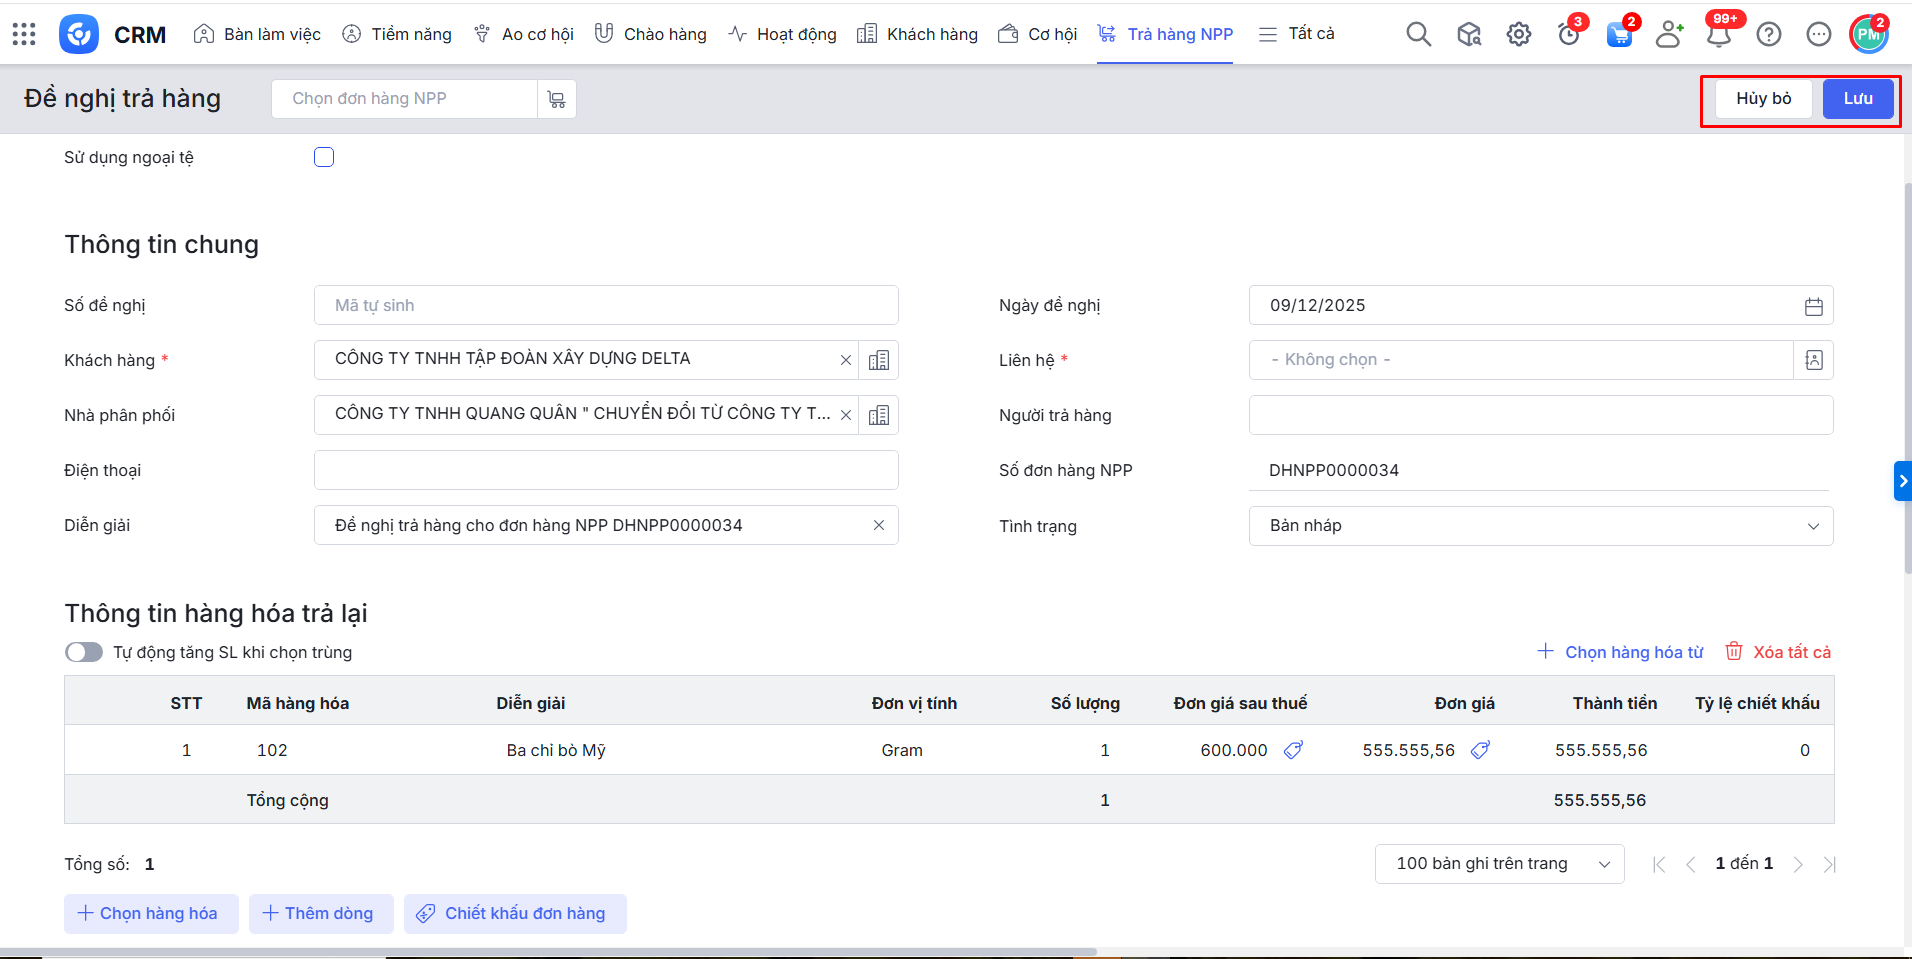Viewport: 1912px width, 959px height.
Task: Open the Tất cả menu
Action: tap(1297, 34)
